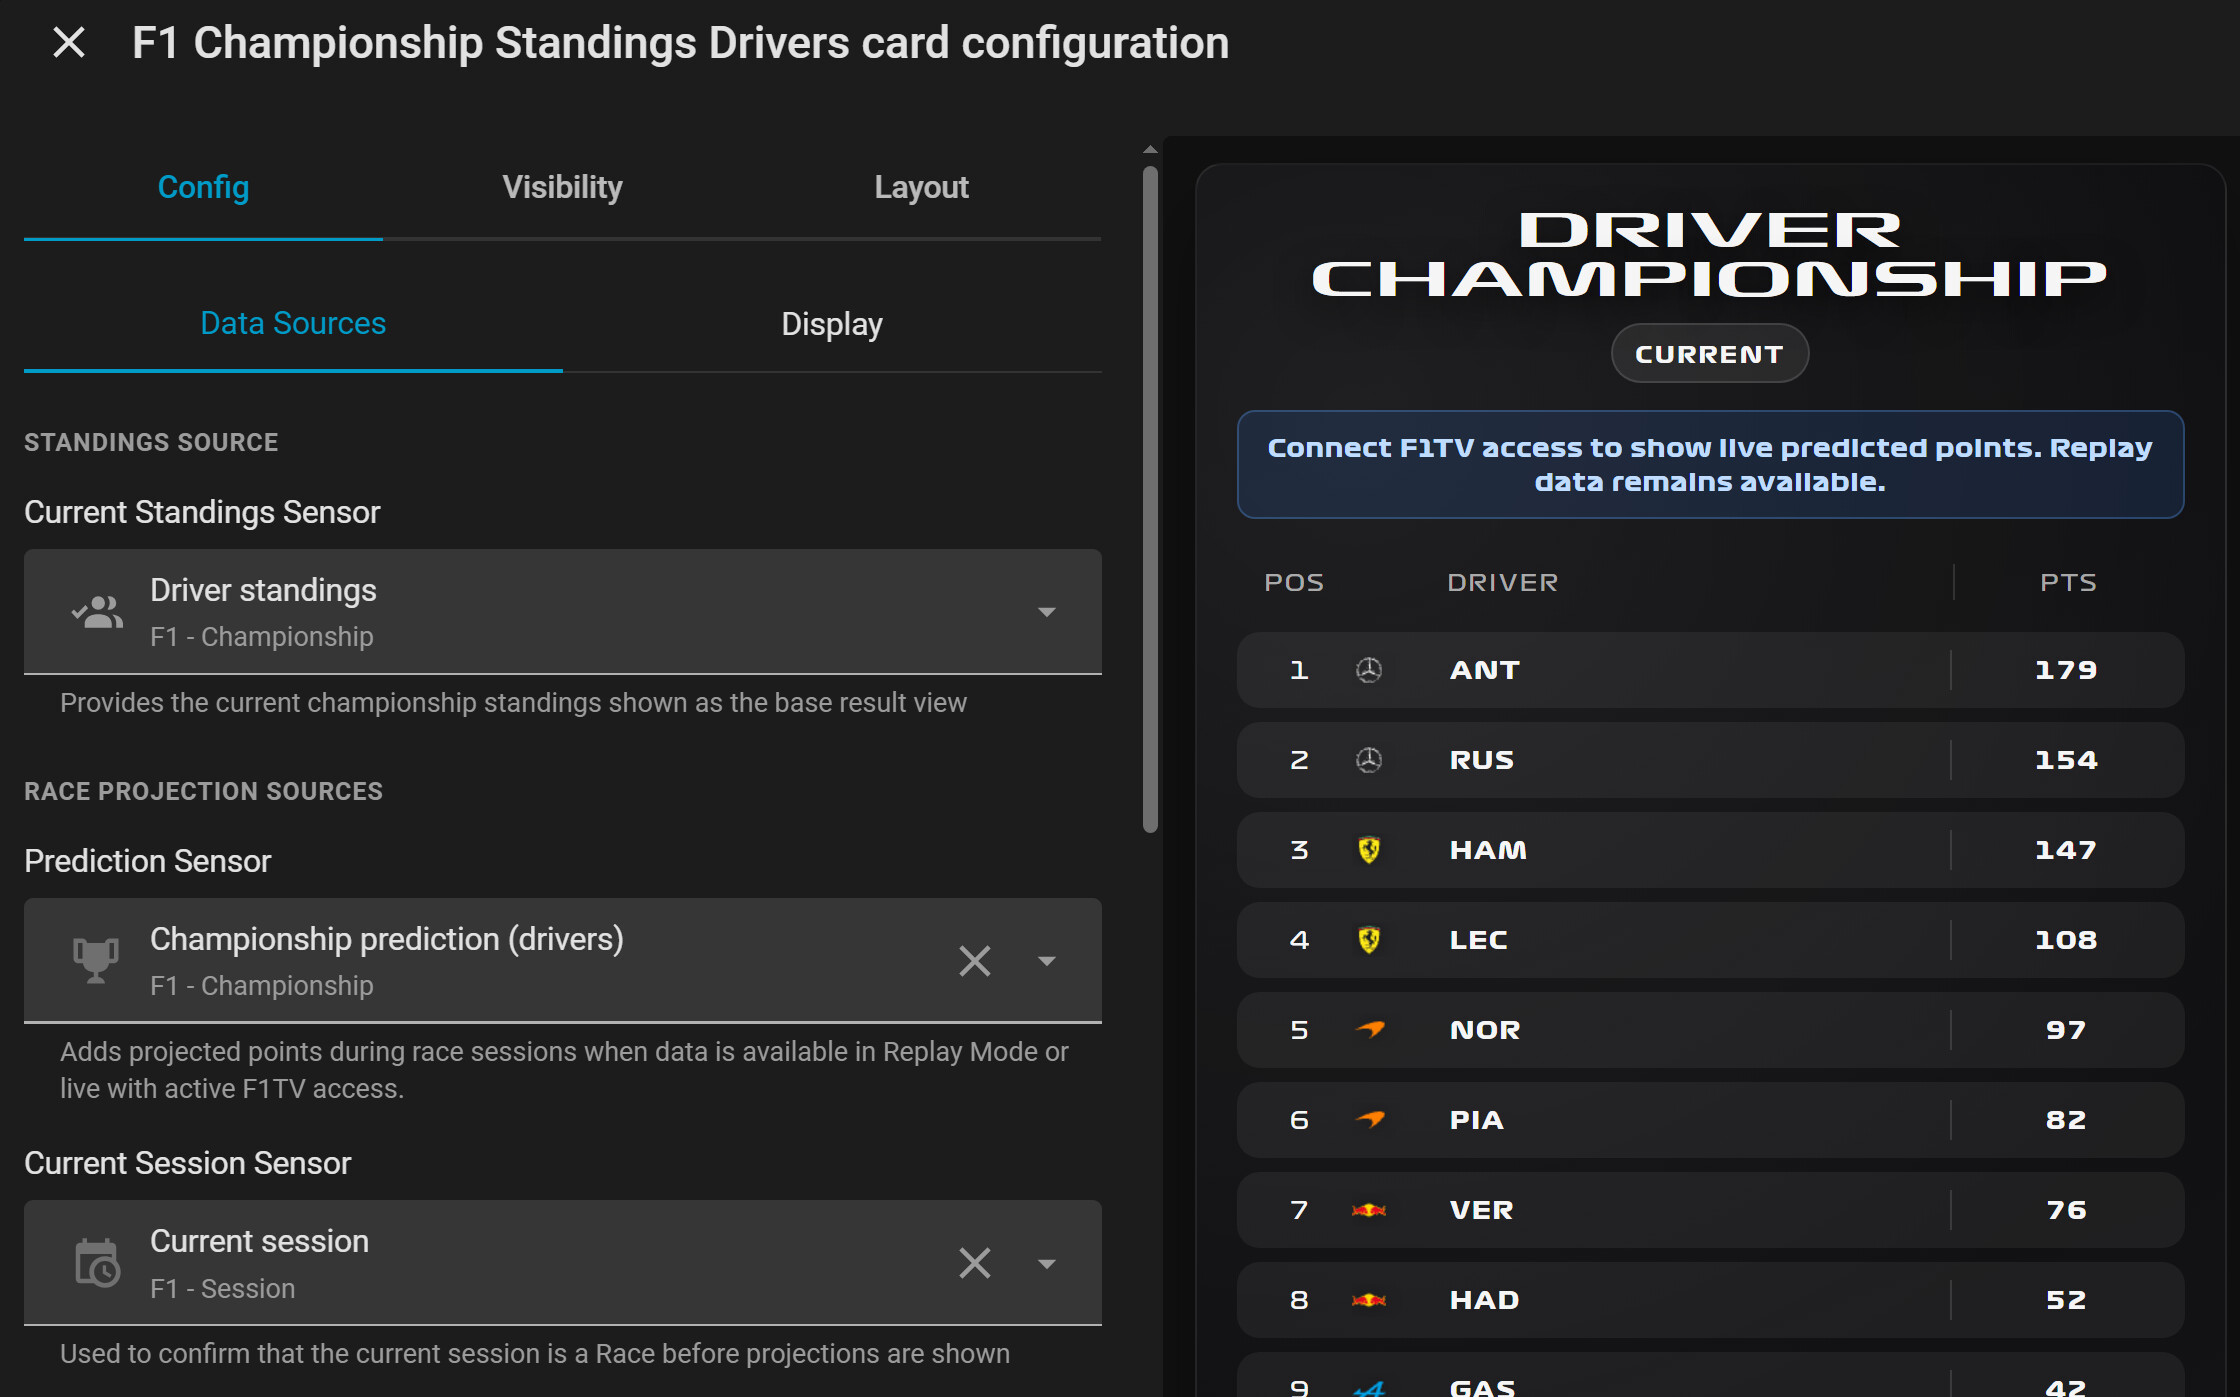The width and height of the screenshot is (2240, 1397).
Task: Open the Current Session Sensor dropdown arrow
Action: 1047,1263
